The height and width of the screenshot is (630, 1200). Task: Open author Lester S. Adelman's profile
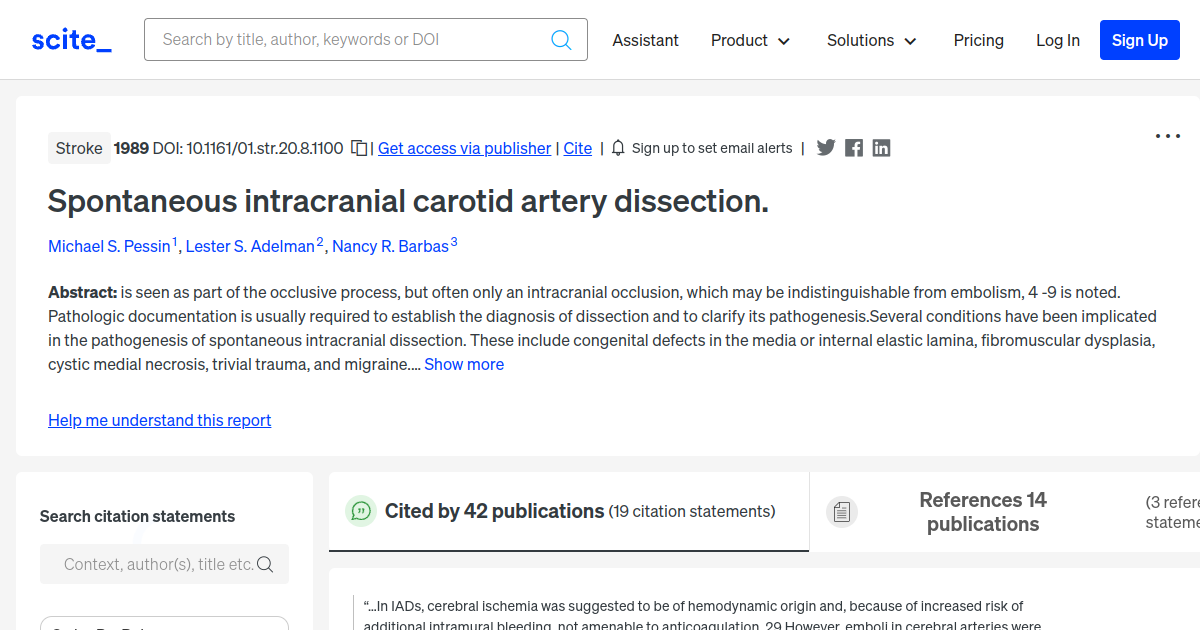click(x=250, y=246)
